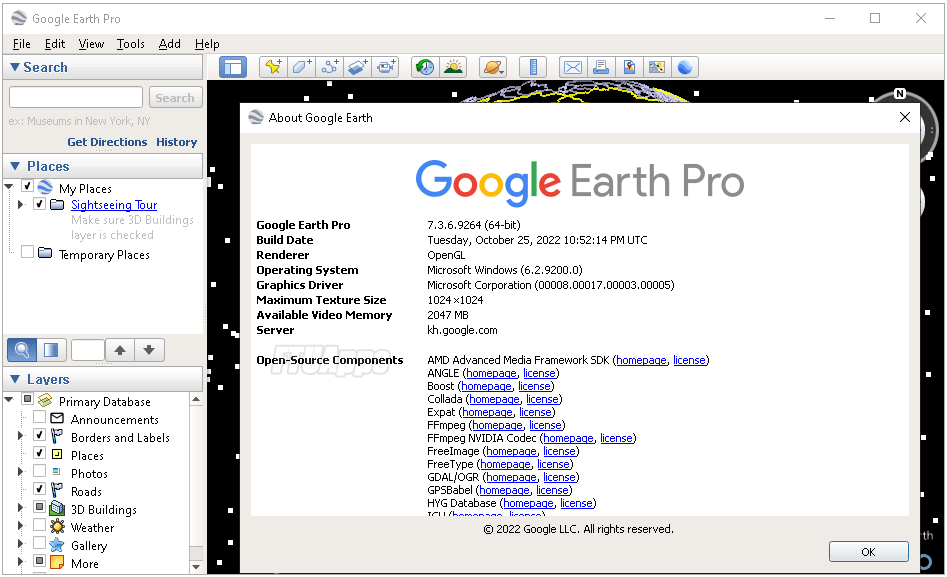947x577 pixels.
Task: Click the search text input field
Action: point(76,97)
